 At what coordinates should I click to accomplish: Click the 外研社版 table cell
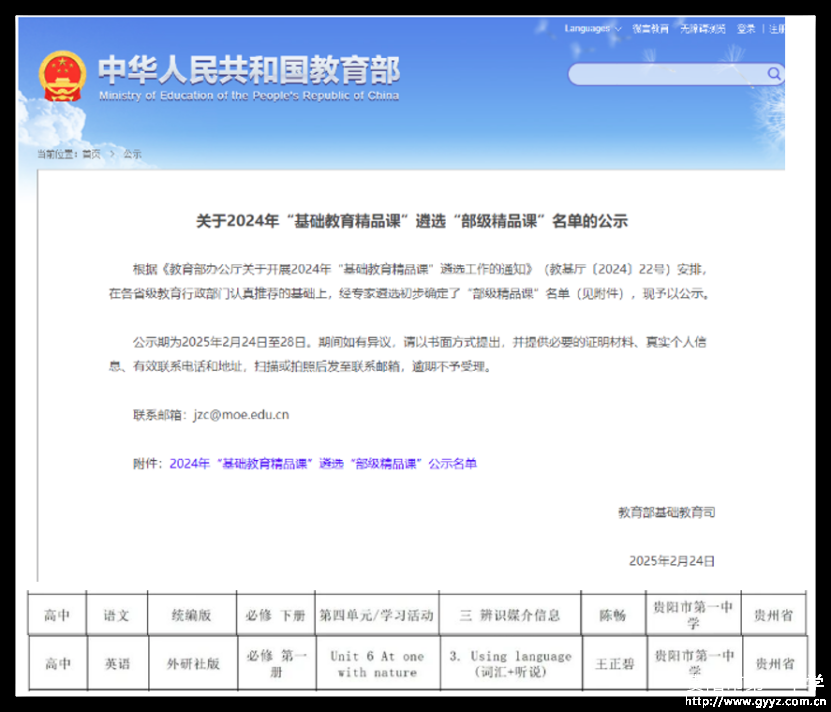coord(193,663)
